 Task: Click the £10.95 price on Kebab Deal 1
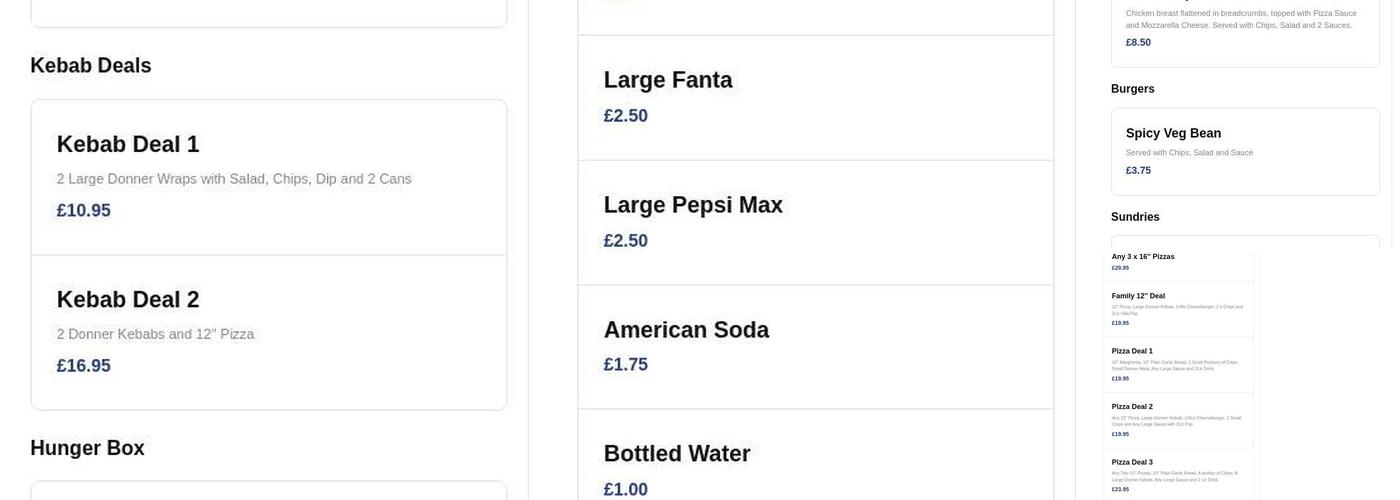(84, 211)
